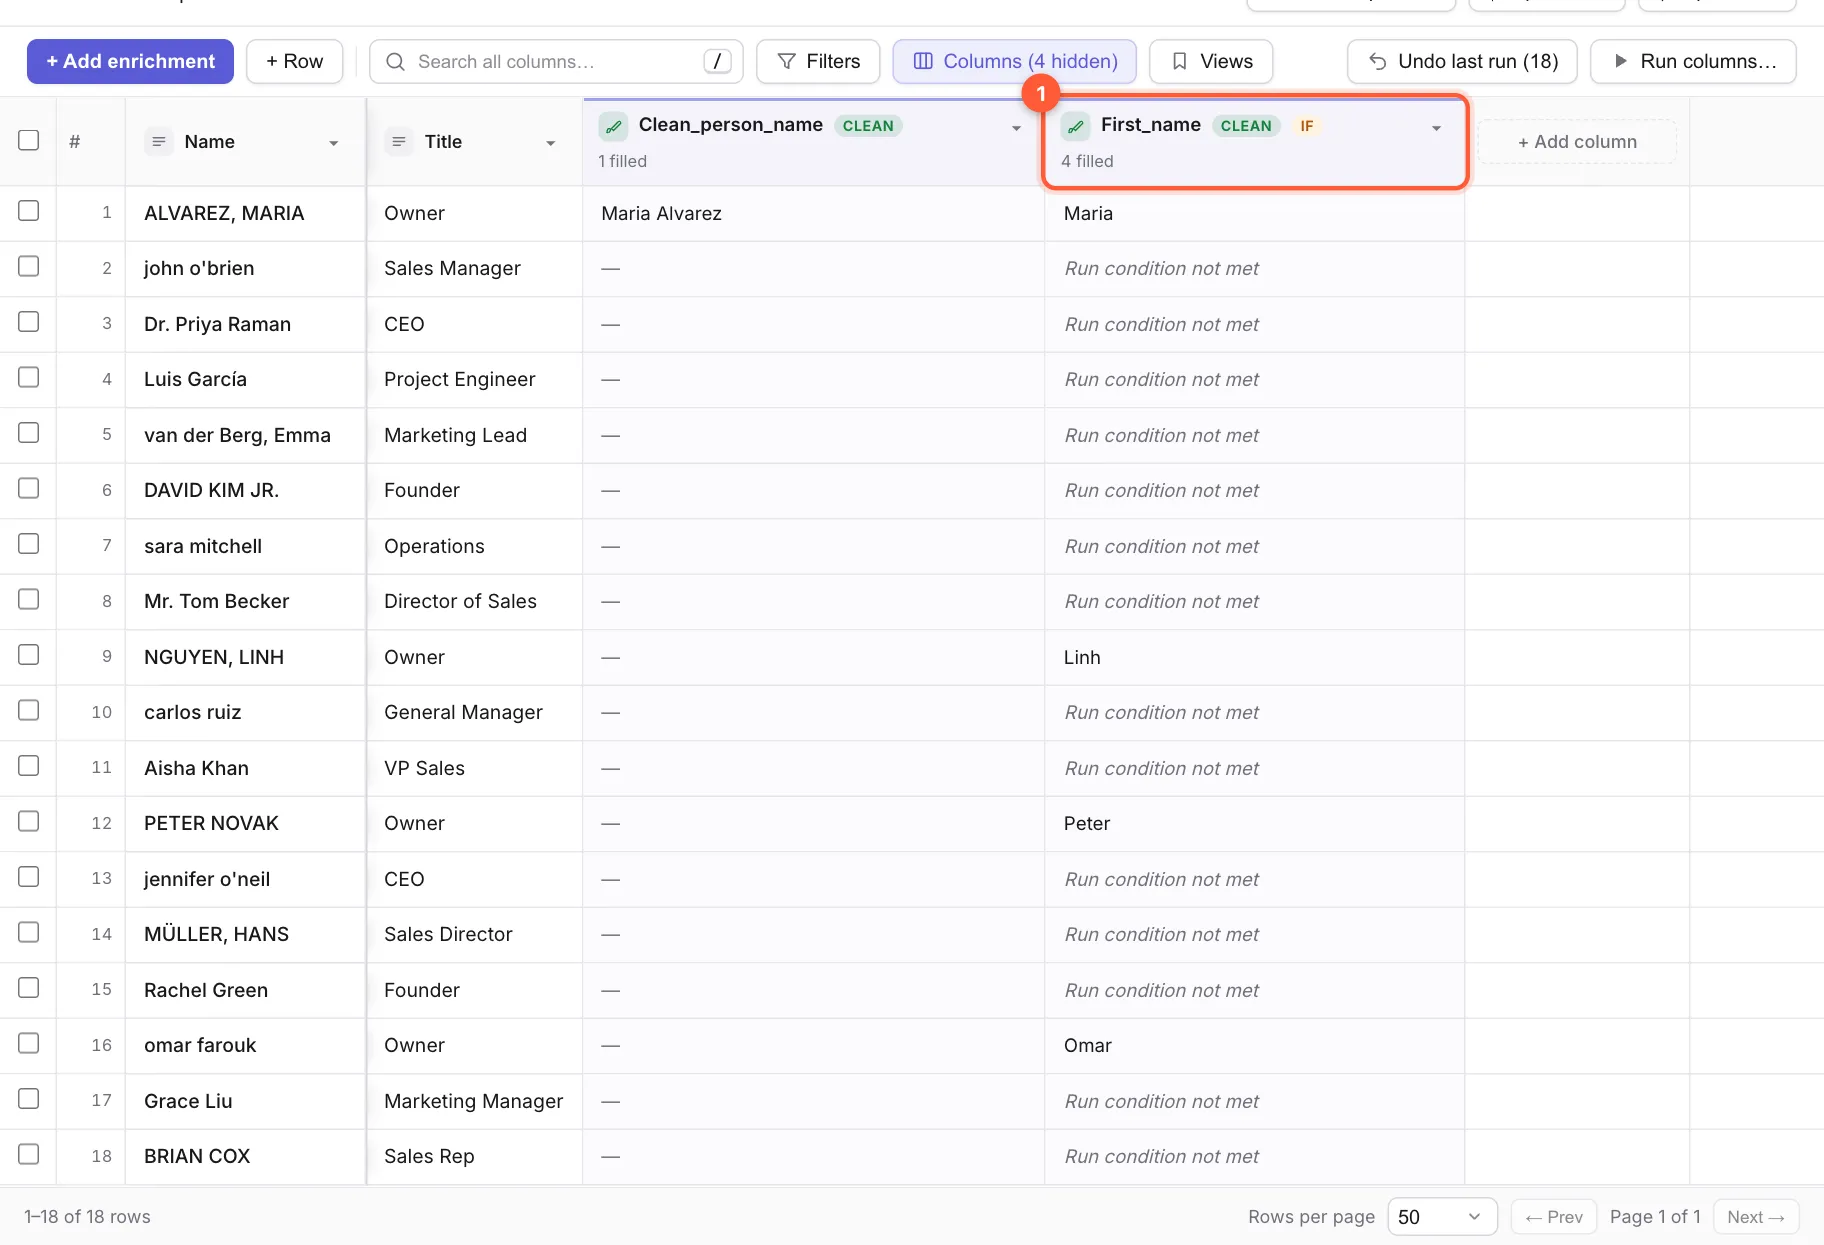Click First_name enrichment wand icon
Screen dimensions: 1824x1245
click(x=1076, y=126)
